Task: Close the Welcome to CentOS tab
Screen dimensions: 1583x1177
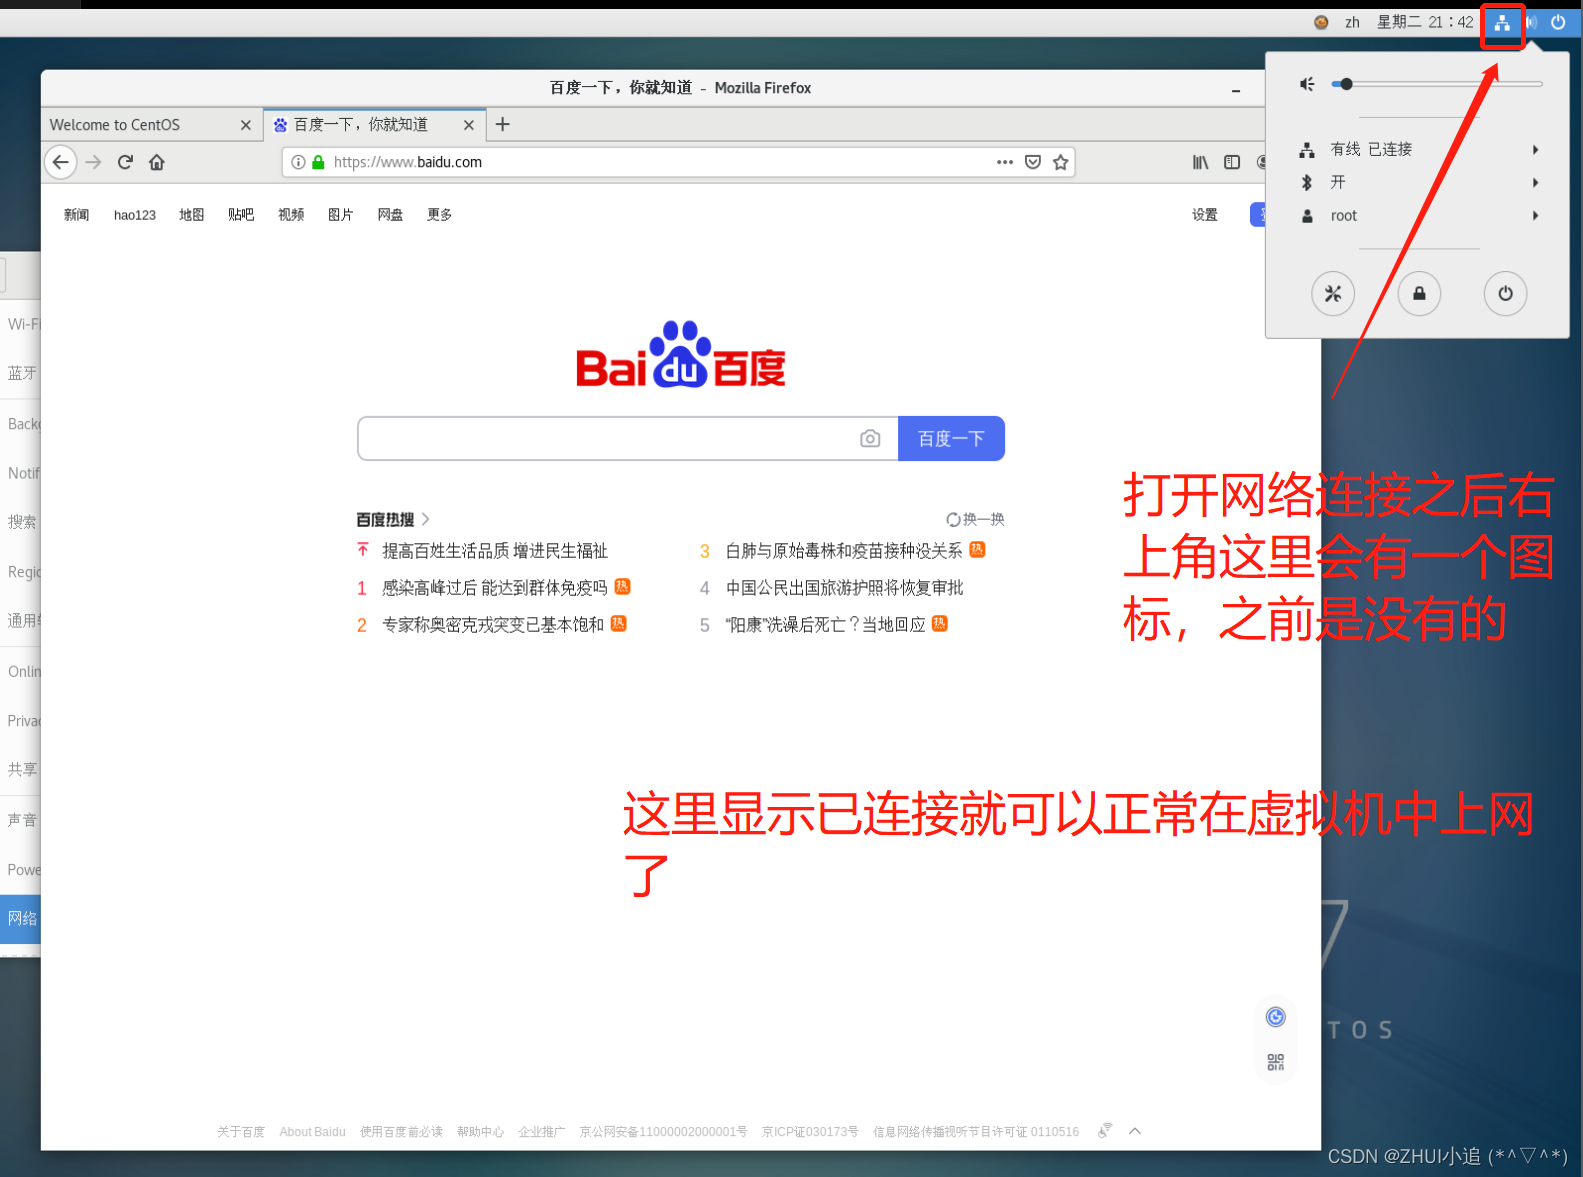Action: point(246,125)
